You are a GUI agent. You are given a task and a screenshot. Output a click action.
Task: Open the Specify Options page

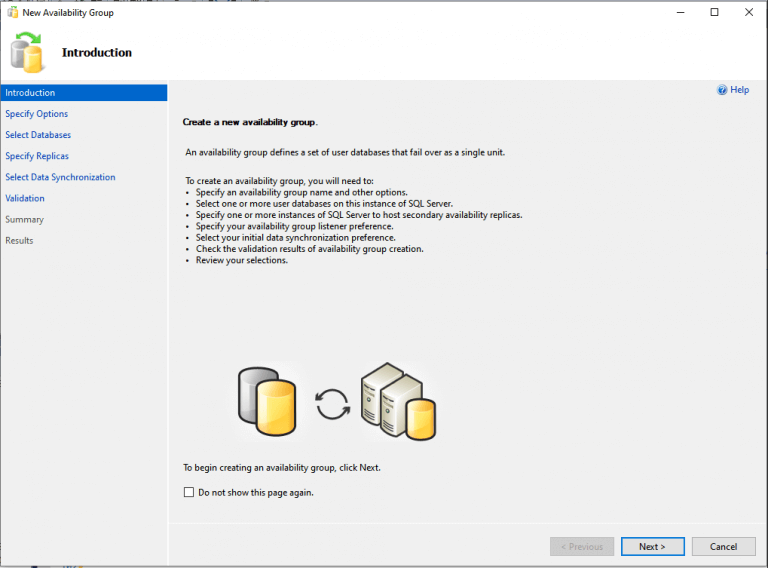[37, 114]
